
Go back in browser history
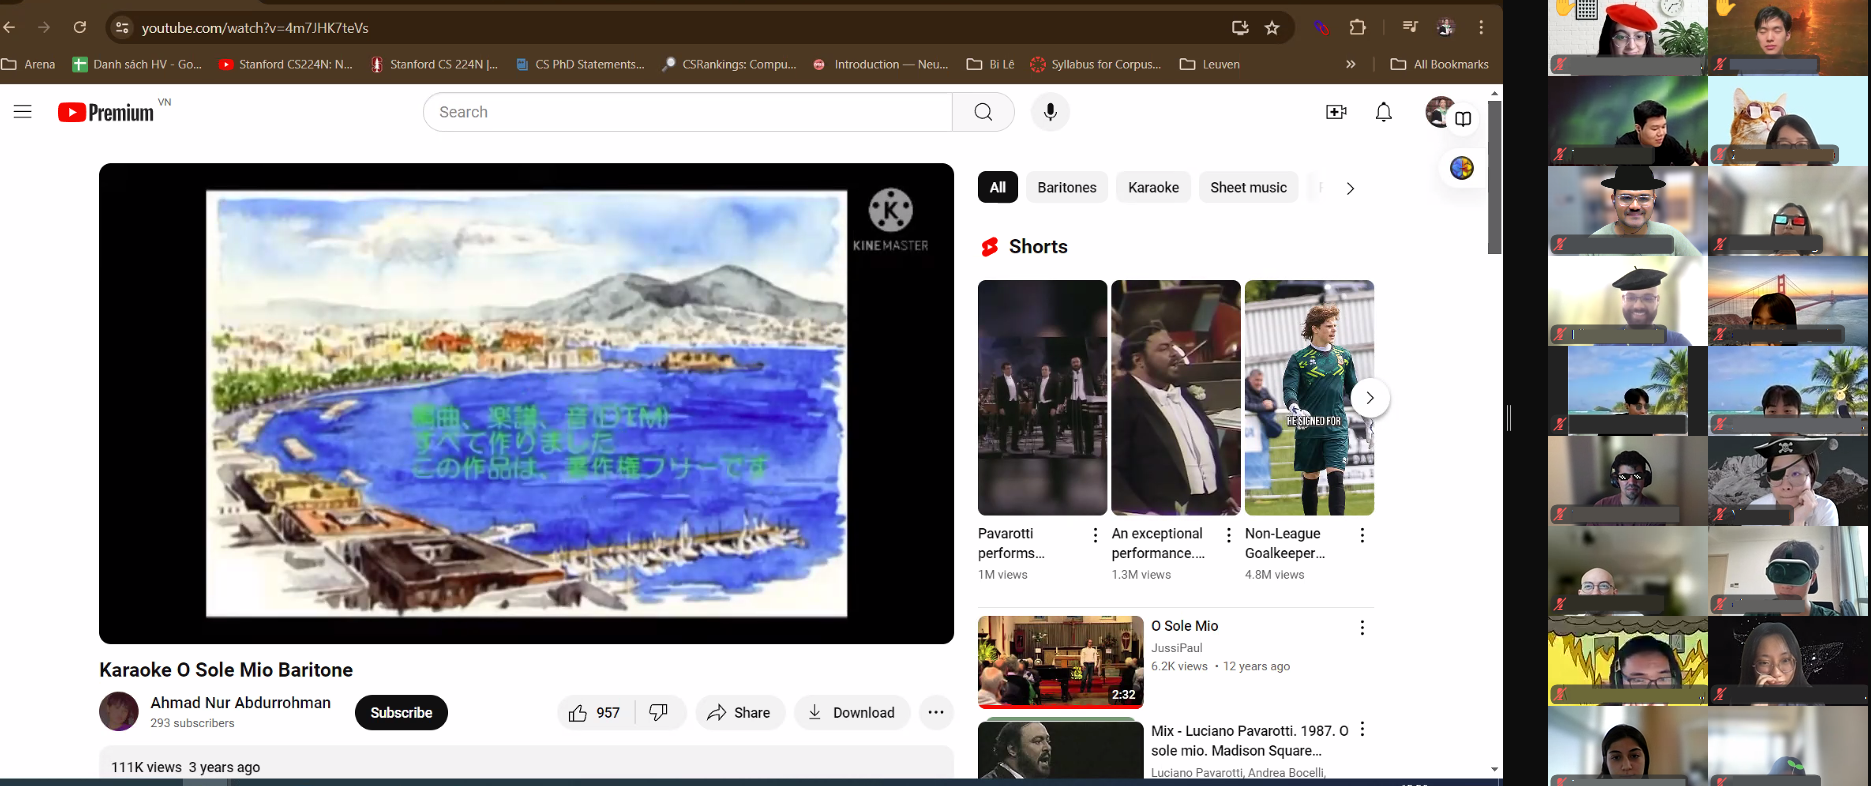(10, 28)
